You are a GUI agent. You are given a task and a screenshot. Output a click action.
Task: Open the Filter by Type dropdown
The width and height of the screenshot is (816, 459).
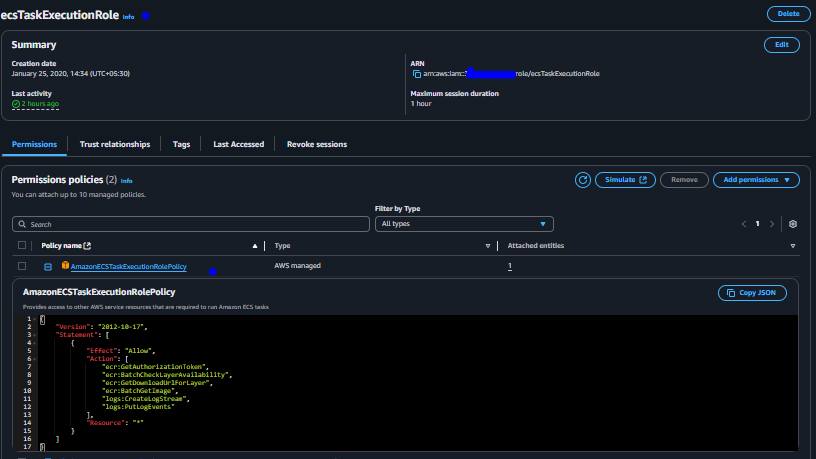[464, 224]
